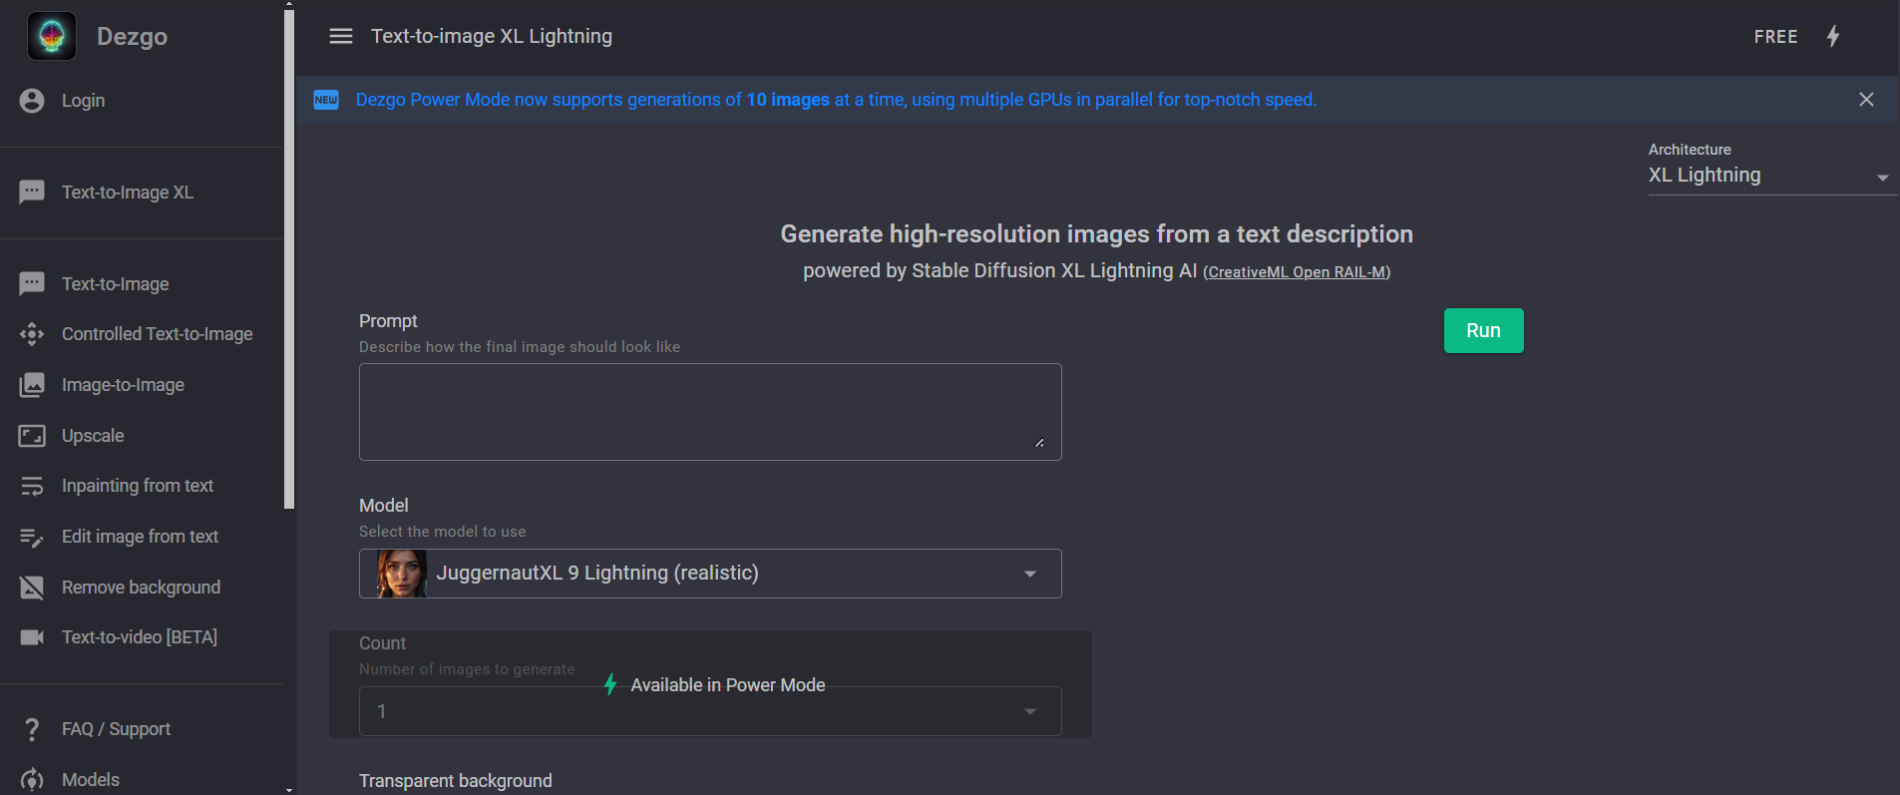The height and width of the screenshot is (795, 1900).
Task: Click the Upscale icon
Action: click(x=32, y=436)
